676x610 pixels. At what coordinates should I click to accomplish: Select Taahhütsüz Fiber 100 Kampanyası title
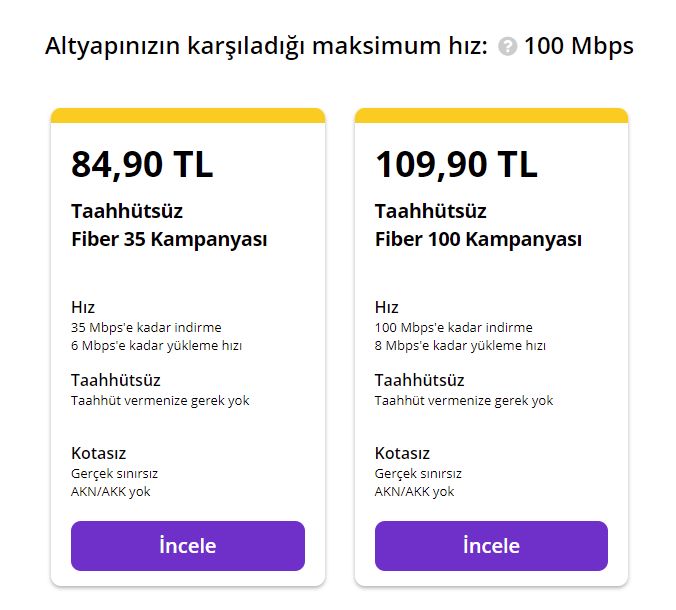478,226
